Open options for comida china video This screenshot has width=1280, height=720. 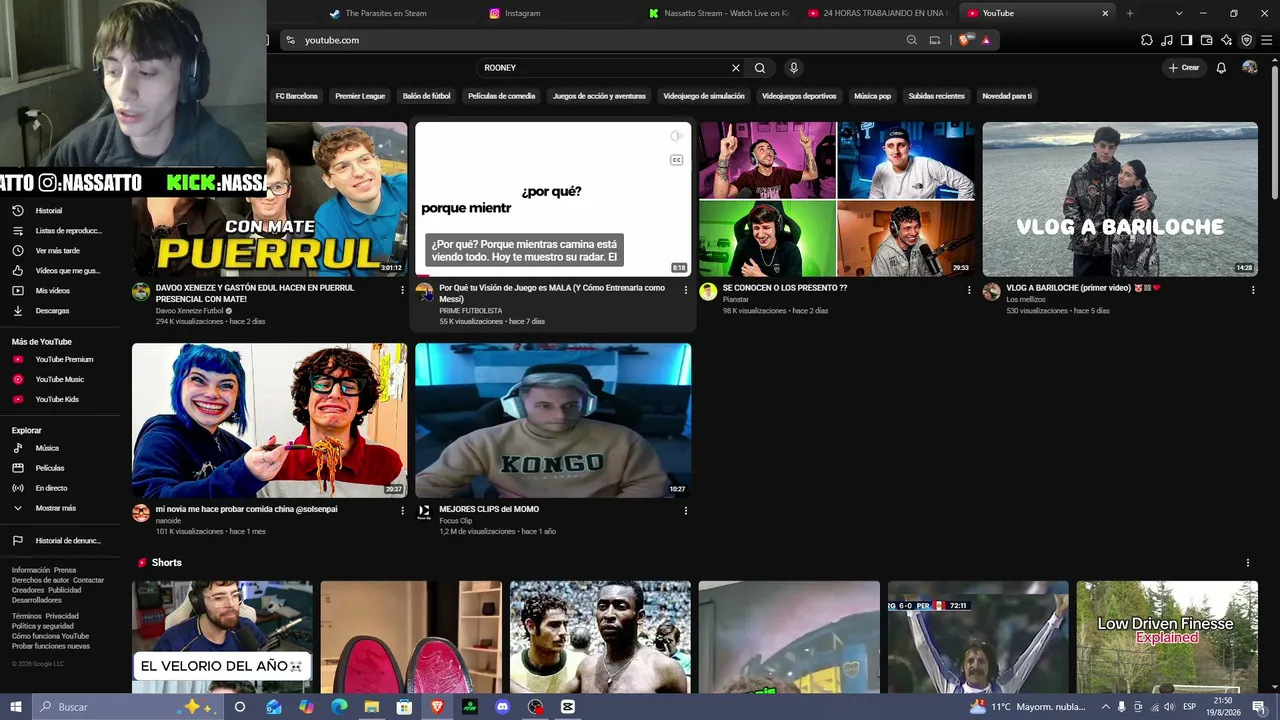coord(403,511)
